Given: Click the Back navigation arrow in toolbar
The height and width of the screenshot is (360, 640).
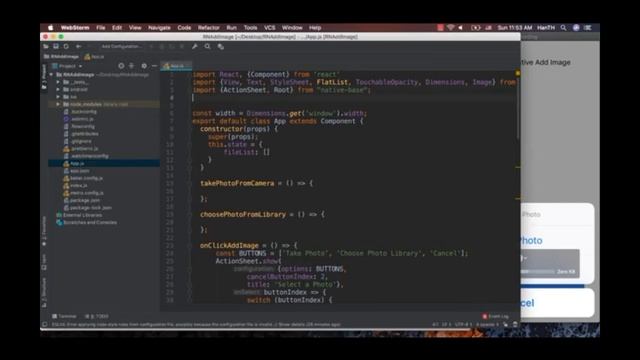Looking at the screenshot, I should click(78, 47).
